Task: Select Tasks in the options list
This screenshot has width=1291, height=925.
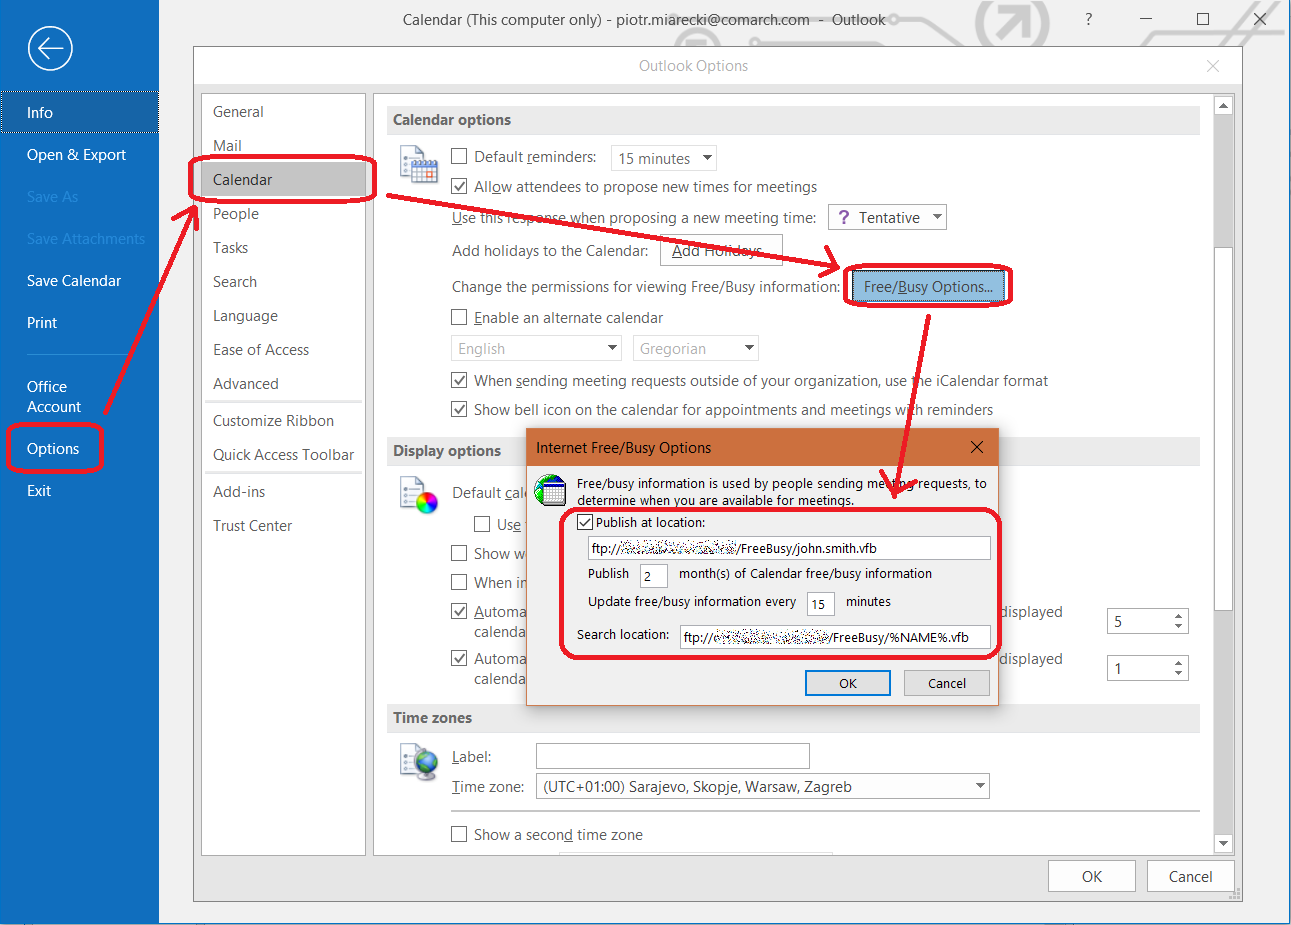Action: pos(284,248)
